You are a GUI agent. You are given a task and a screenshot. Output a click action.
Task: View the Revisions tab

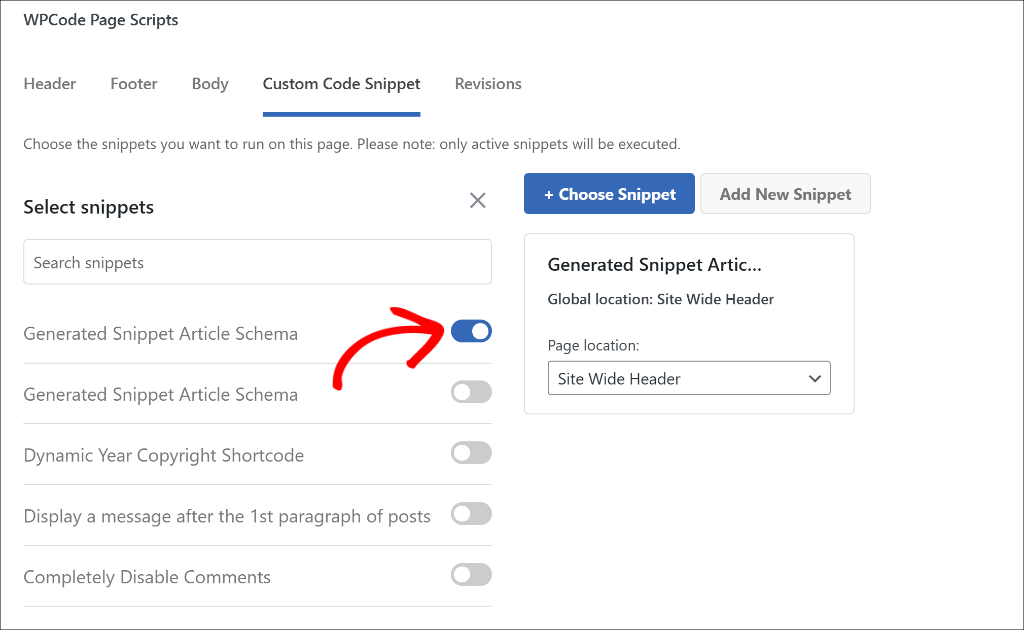[488, 84]
